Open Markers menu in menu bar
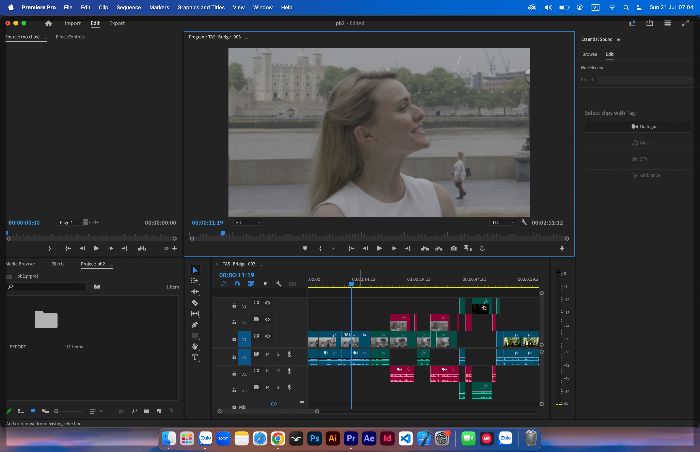 click(159, 7)
